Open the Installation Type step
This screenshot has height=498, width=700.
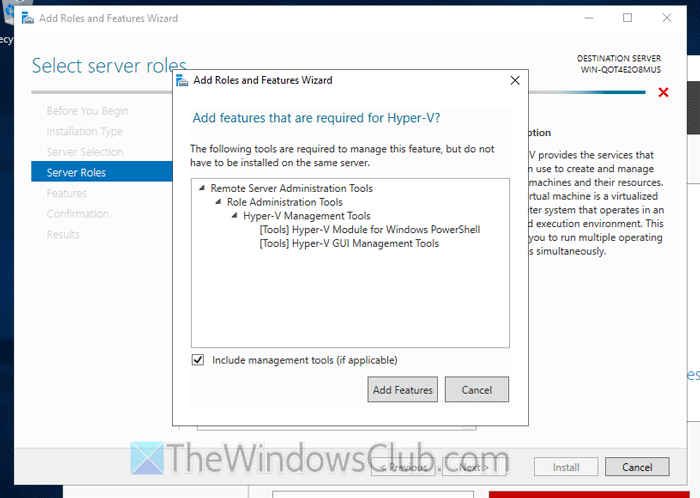pyautogui.click(x=84, y=131)
